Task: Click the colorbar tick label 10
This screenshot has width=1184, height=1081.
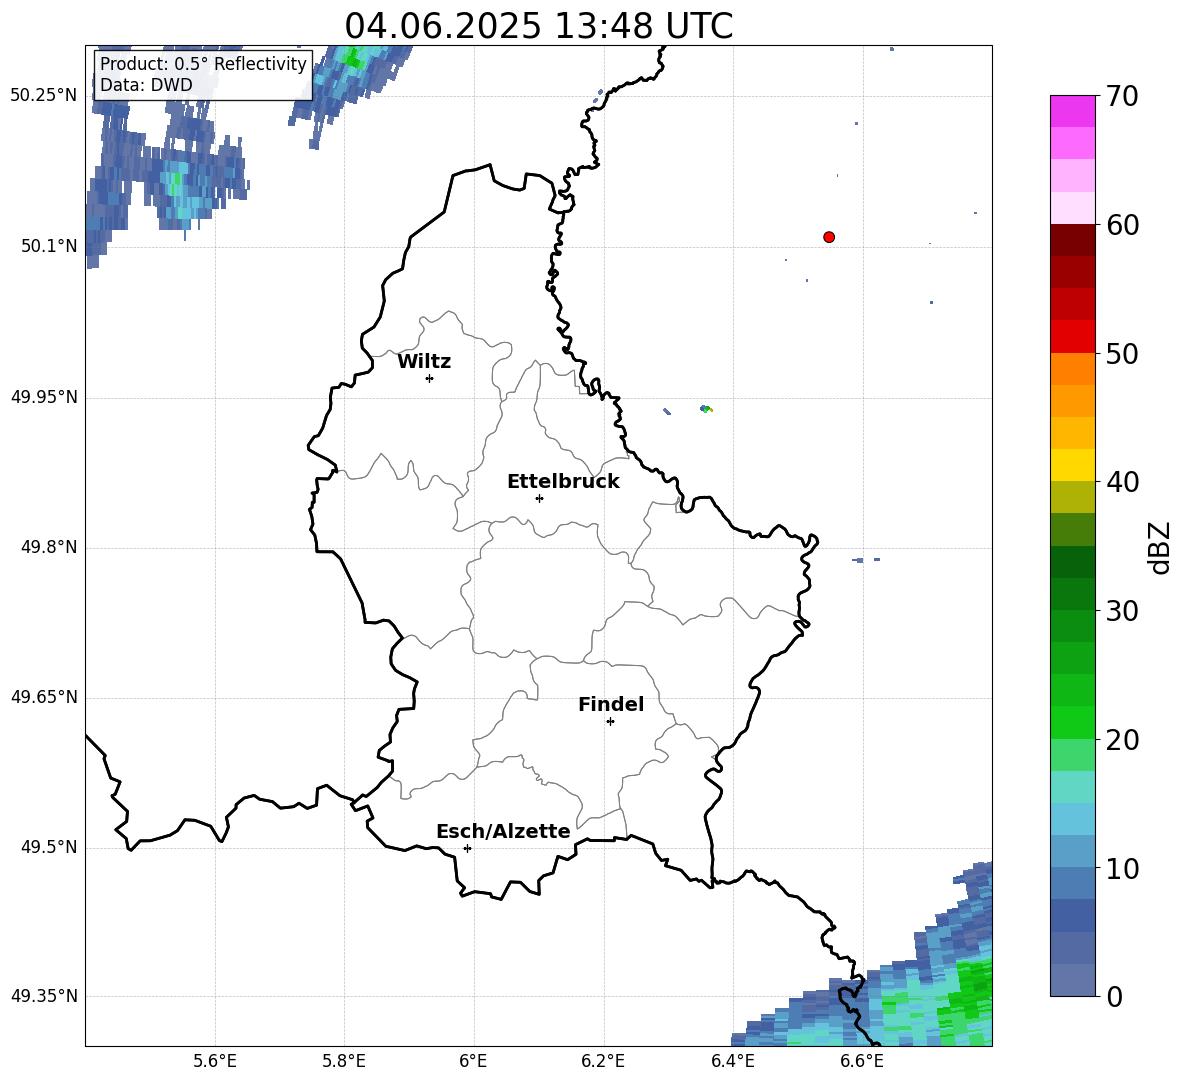Action: [x=1122, y=868]
